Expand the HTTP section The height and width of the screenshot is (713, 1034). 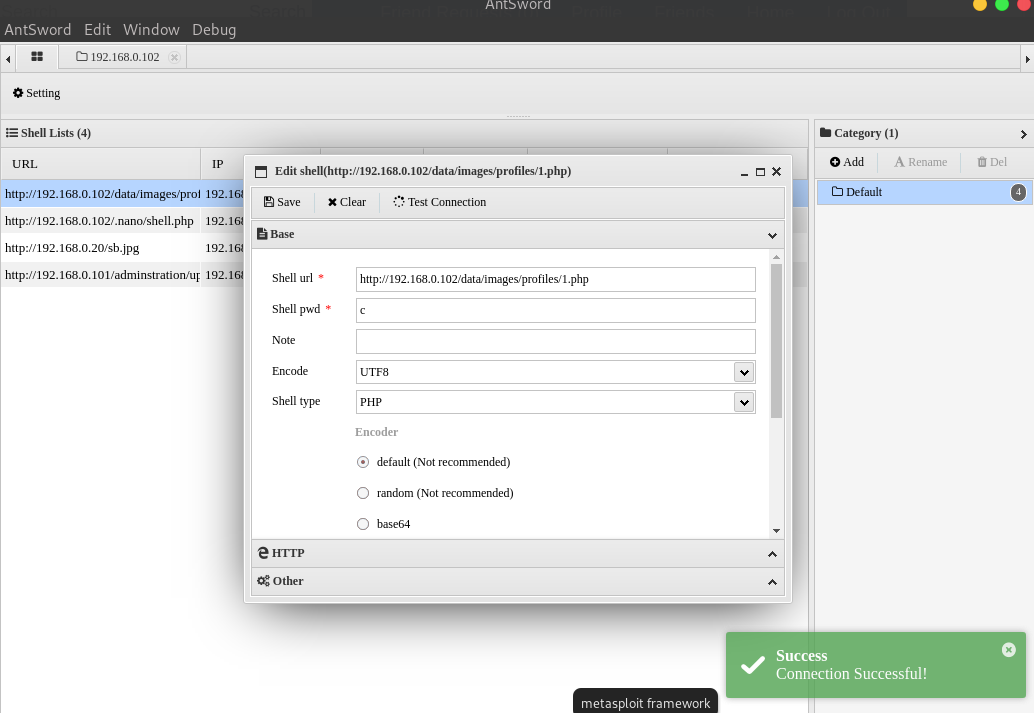point(772,554)
